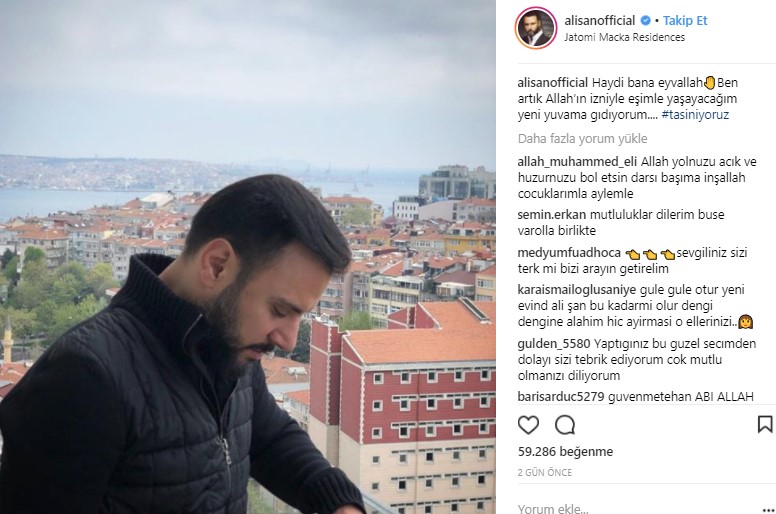Click the verified badge next to alisanofficial
Viewport: 776px width, 514px height.
(645, 21)
